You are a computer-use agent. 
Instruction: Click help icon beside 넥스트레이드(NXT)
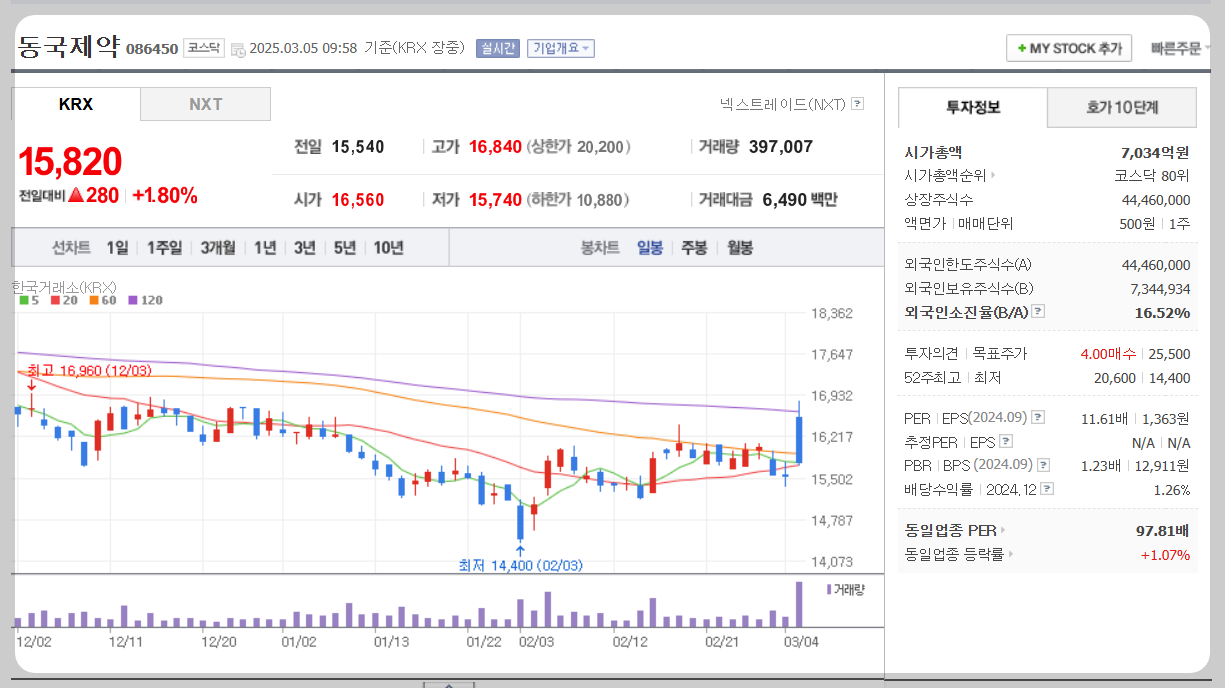[x=857, y=104]
